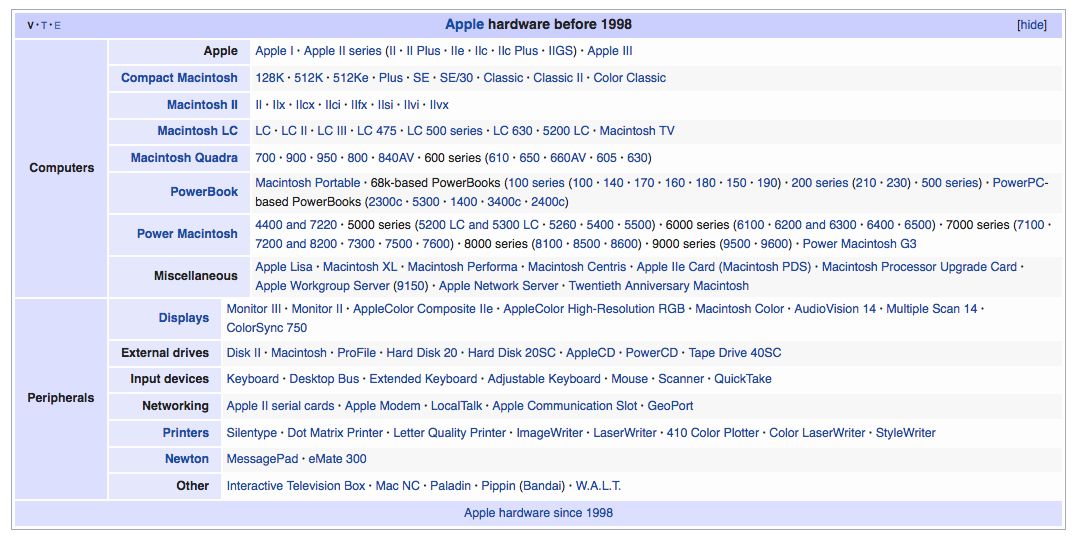Open the 4400 and 7220 link
The image size is (1079, 536).
[296, 225]
